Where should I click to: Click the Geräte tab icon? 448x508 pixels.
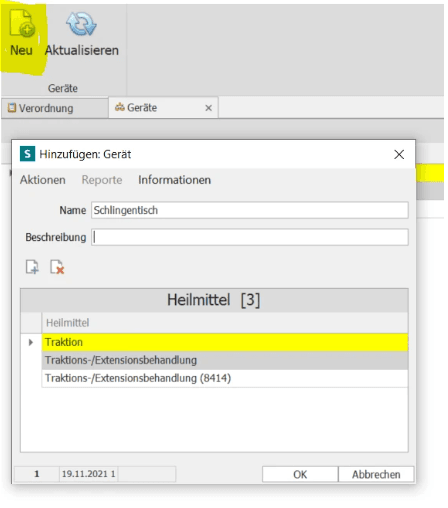(x=120, y=108)
